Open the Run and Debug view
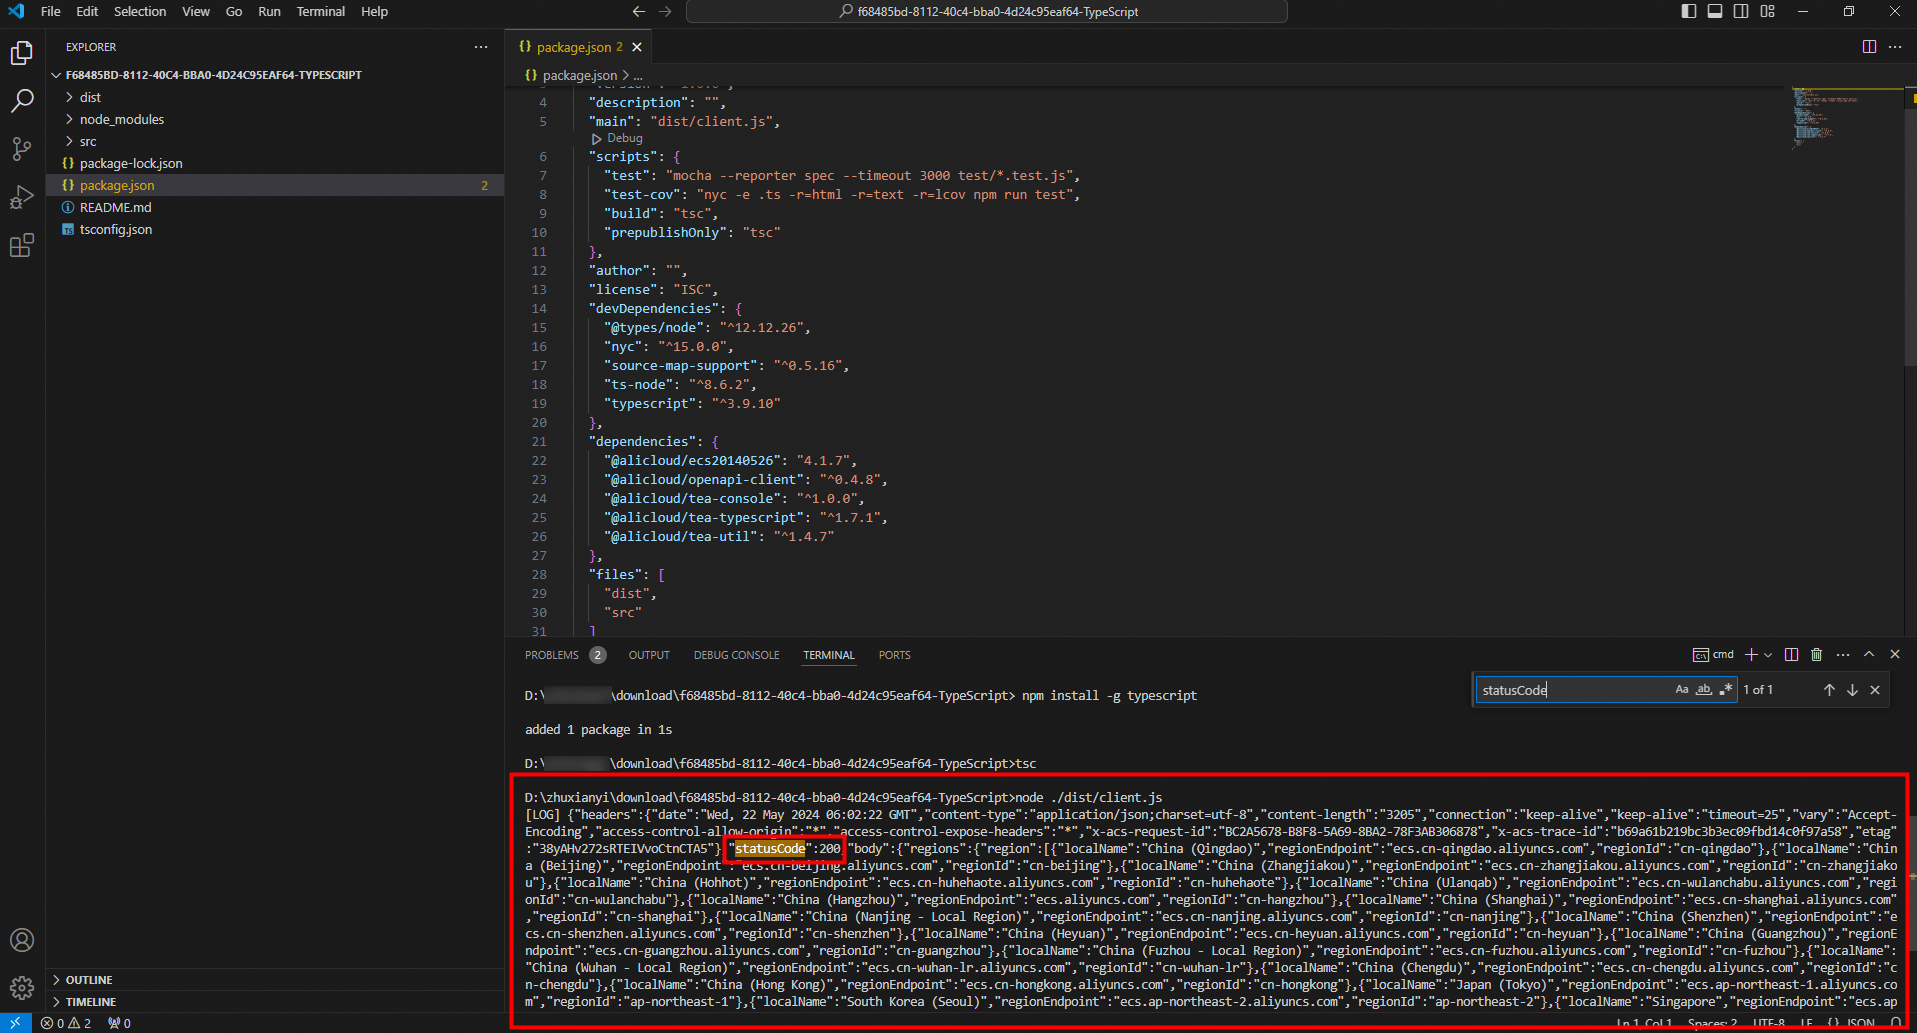This screenshot has height=1033, width=1917. point(22,197)
